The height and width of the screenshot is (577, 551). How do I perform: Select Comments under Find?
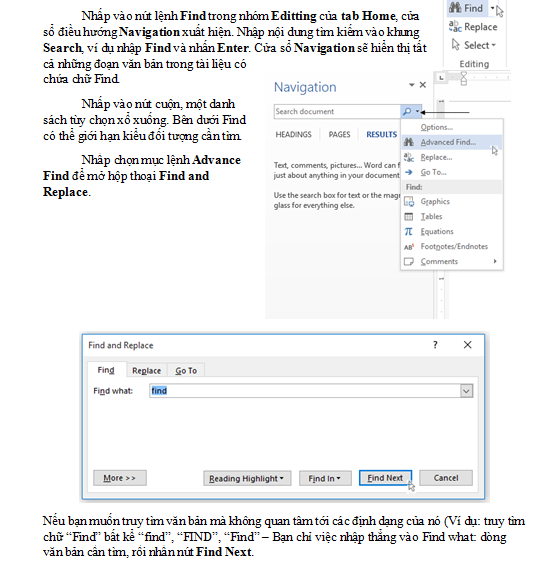tap(452, 262)
